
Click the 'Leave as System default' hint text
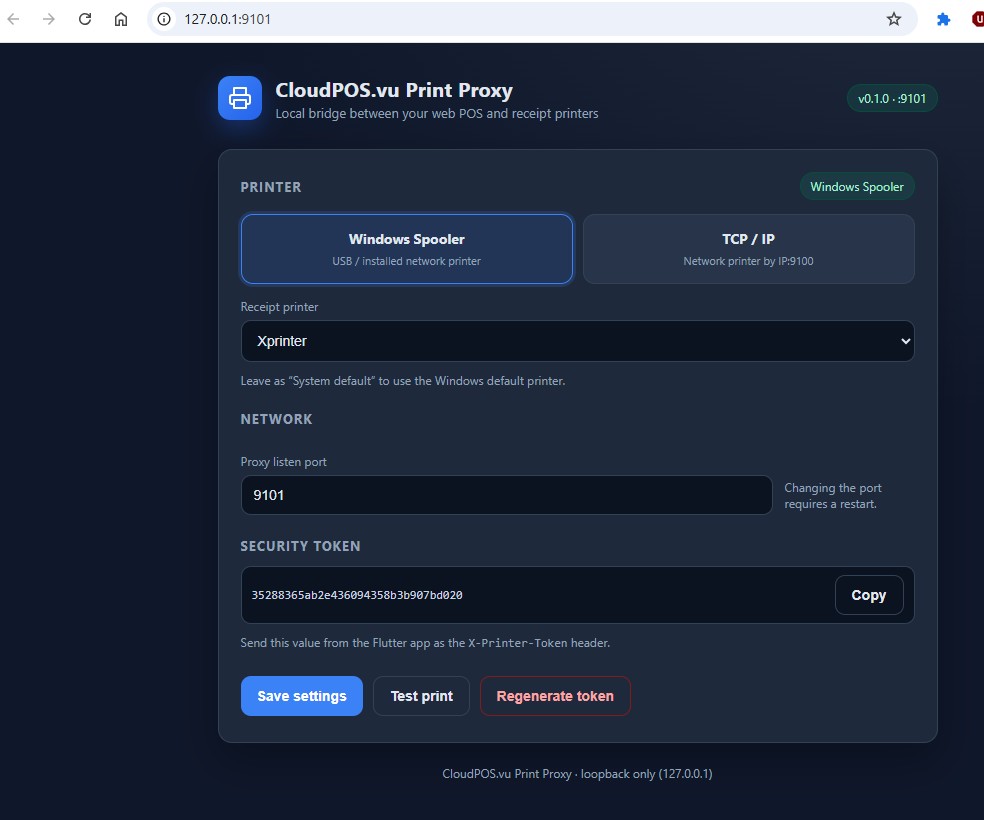pyautogui.click(x=403, y=381)
